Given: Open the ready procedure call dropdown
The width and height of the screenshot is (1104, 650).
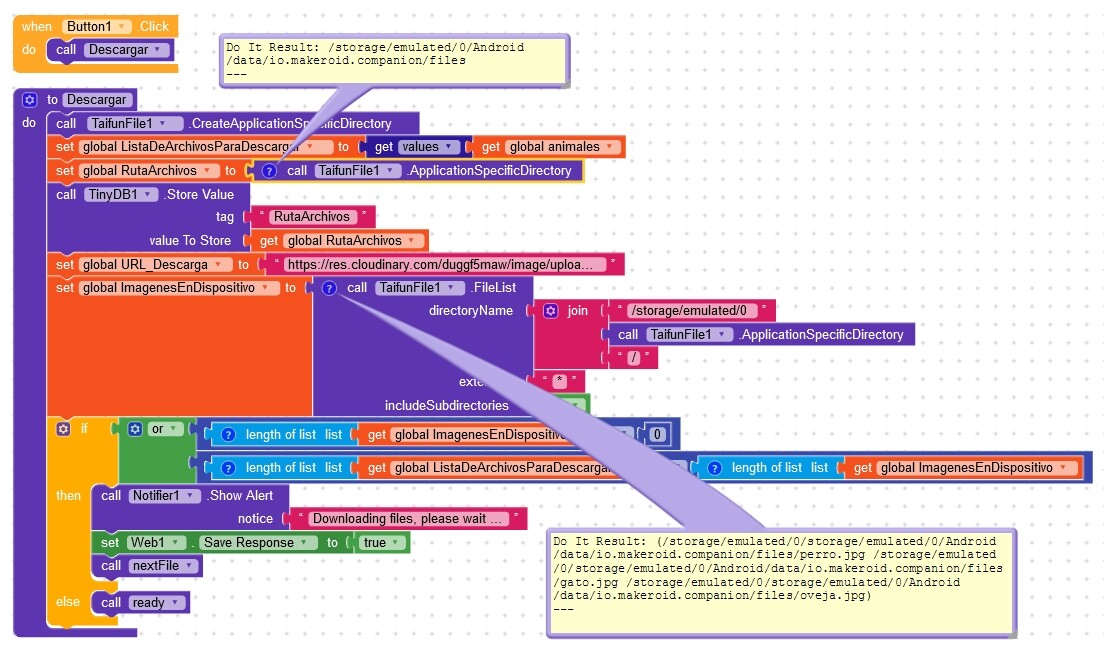Looking at the screenshot, I should pyautogui.click(x=156, y=603).
